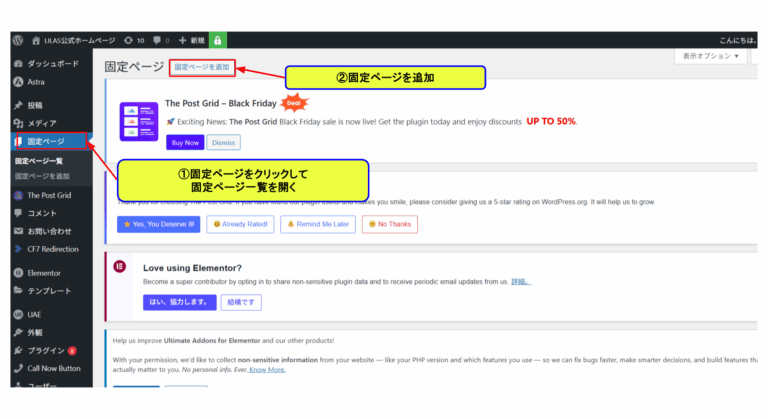Click The Post Grid sidebar icon
The image size is (768, 419).
coord(19,195)
